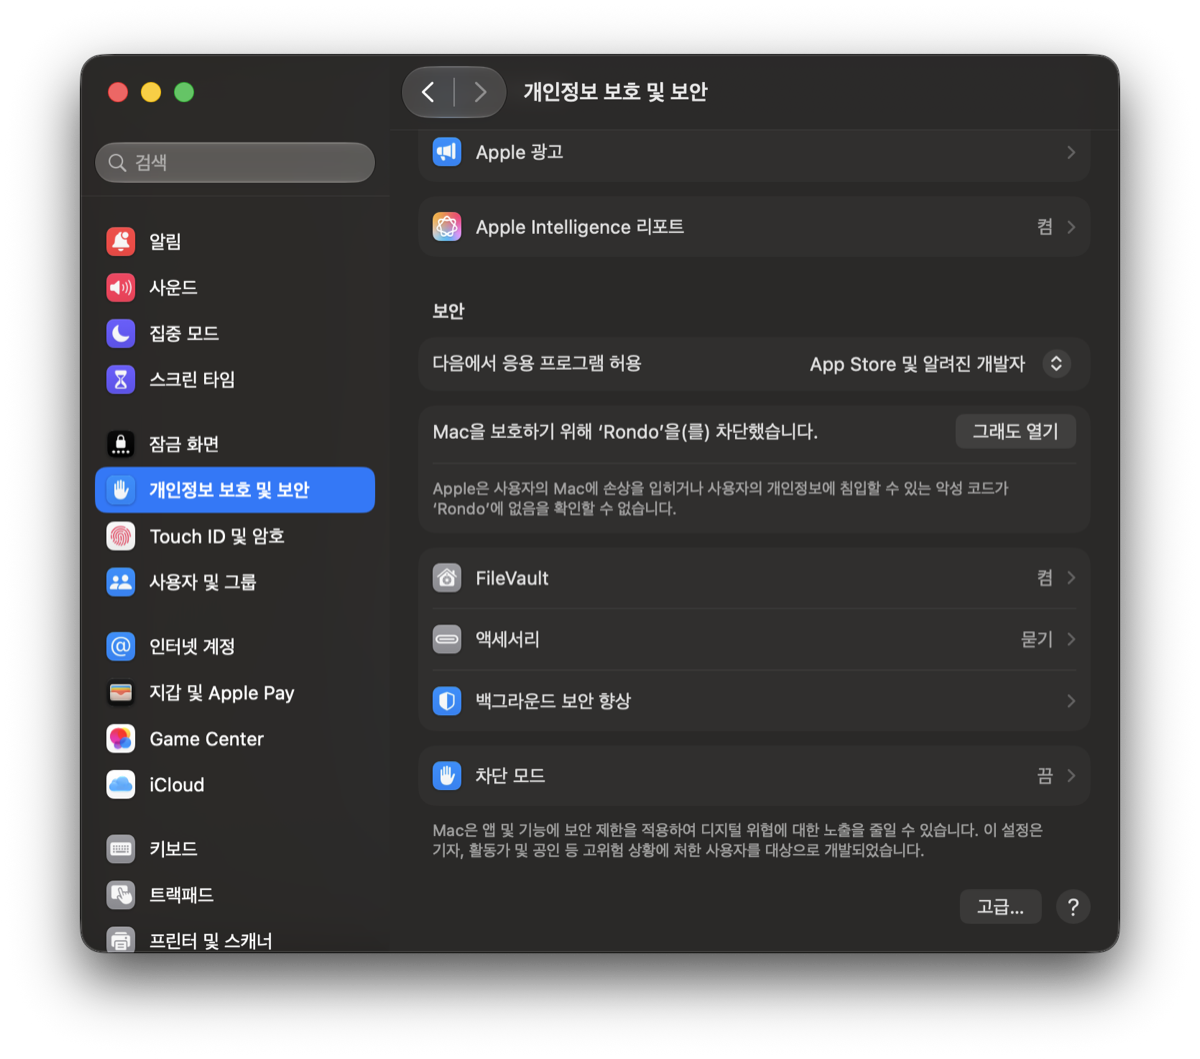Click the Users & Groups (사용자 및 그룹) icon
The height and width of the screenshot is (1059, 1200).
[x=121, y=582]
